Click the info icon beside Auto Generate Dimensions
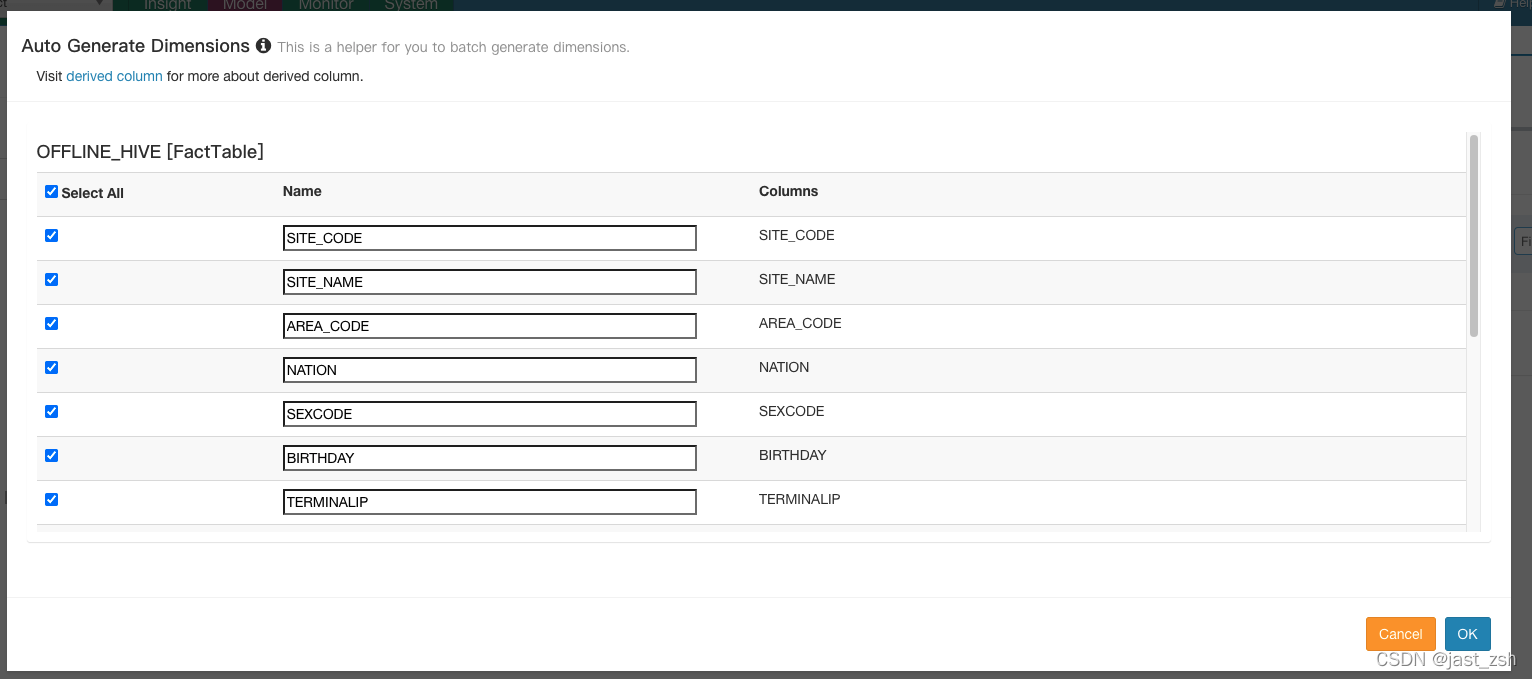The image size is (1532, 679). pyautogui.click(x=263, y=46)
